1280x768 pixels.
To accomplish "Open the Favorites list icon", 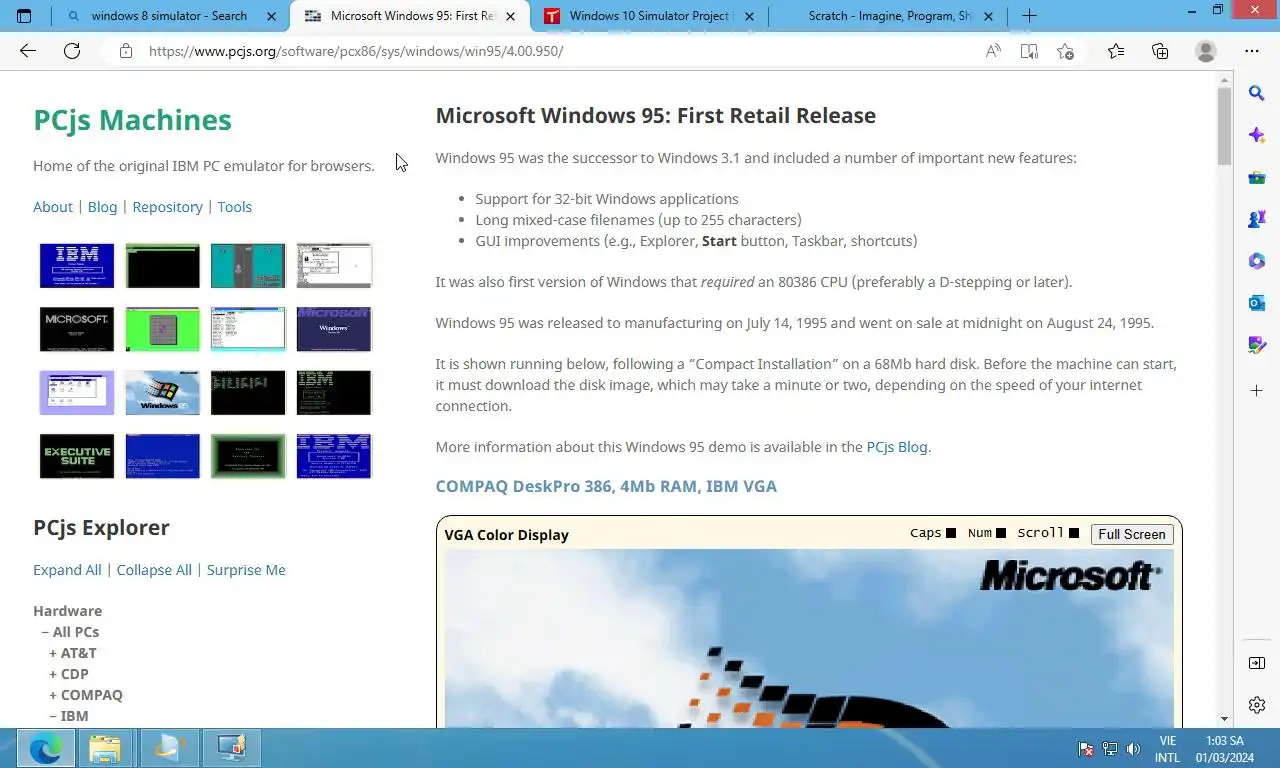I will click(x=1116, y=51).
